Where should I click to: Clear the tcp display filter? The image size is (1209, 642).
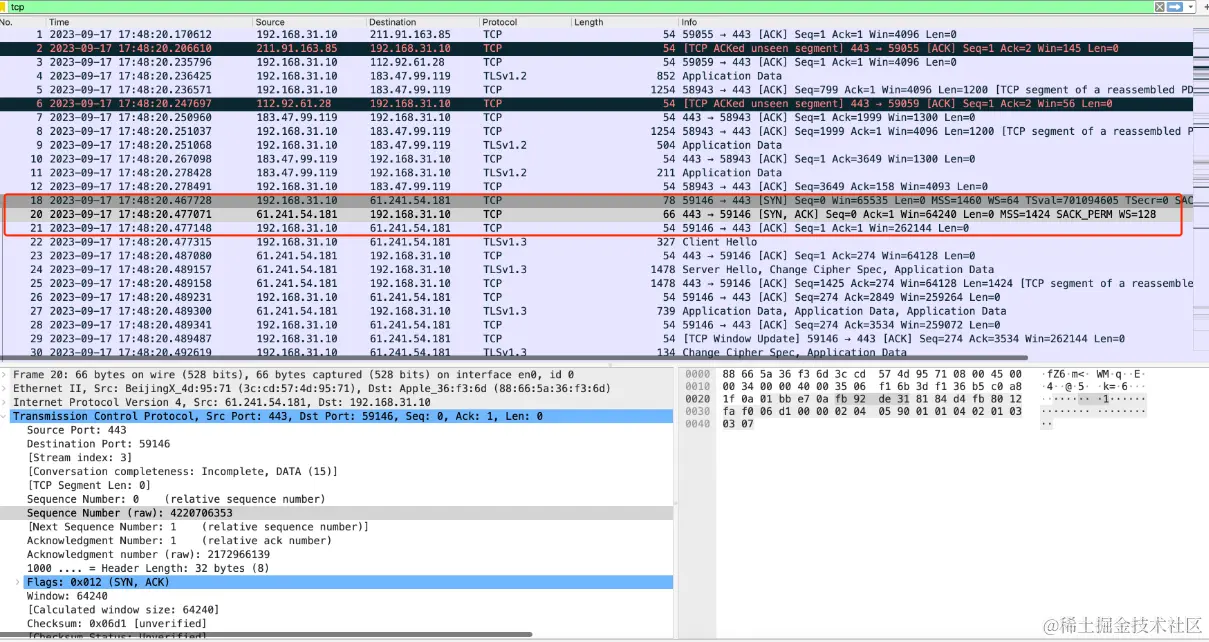[x=1160, y=7]
